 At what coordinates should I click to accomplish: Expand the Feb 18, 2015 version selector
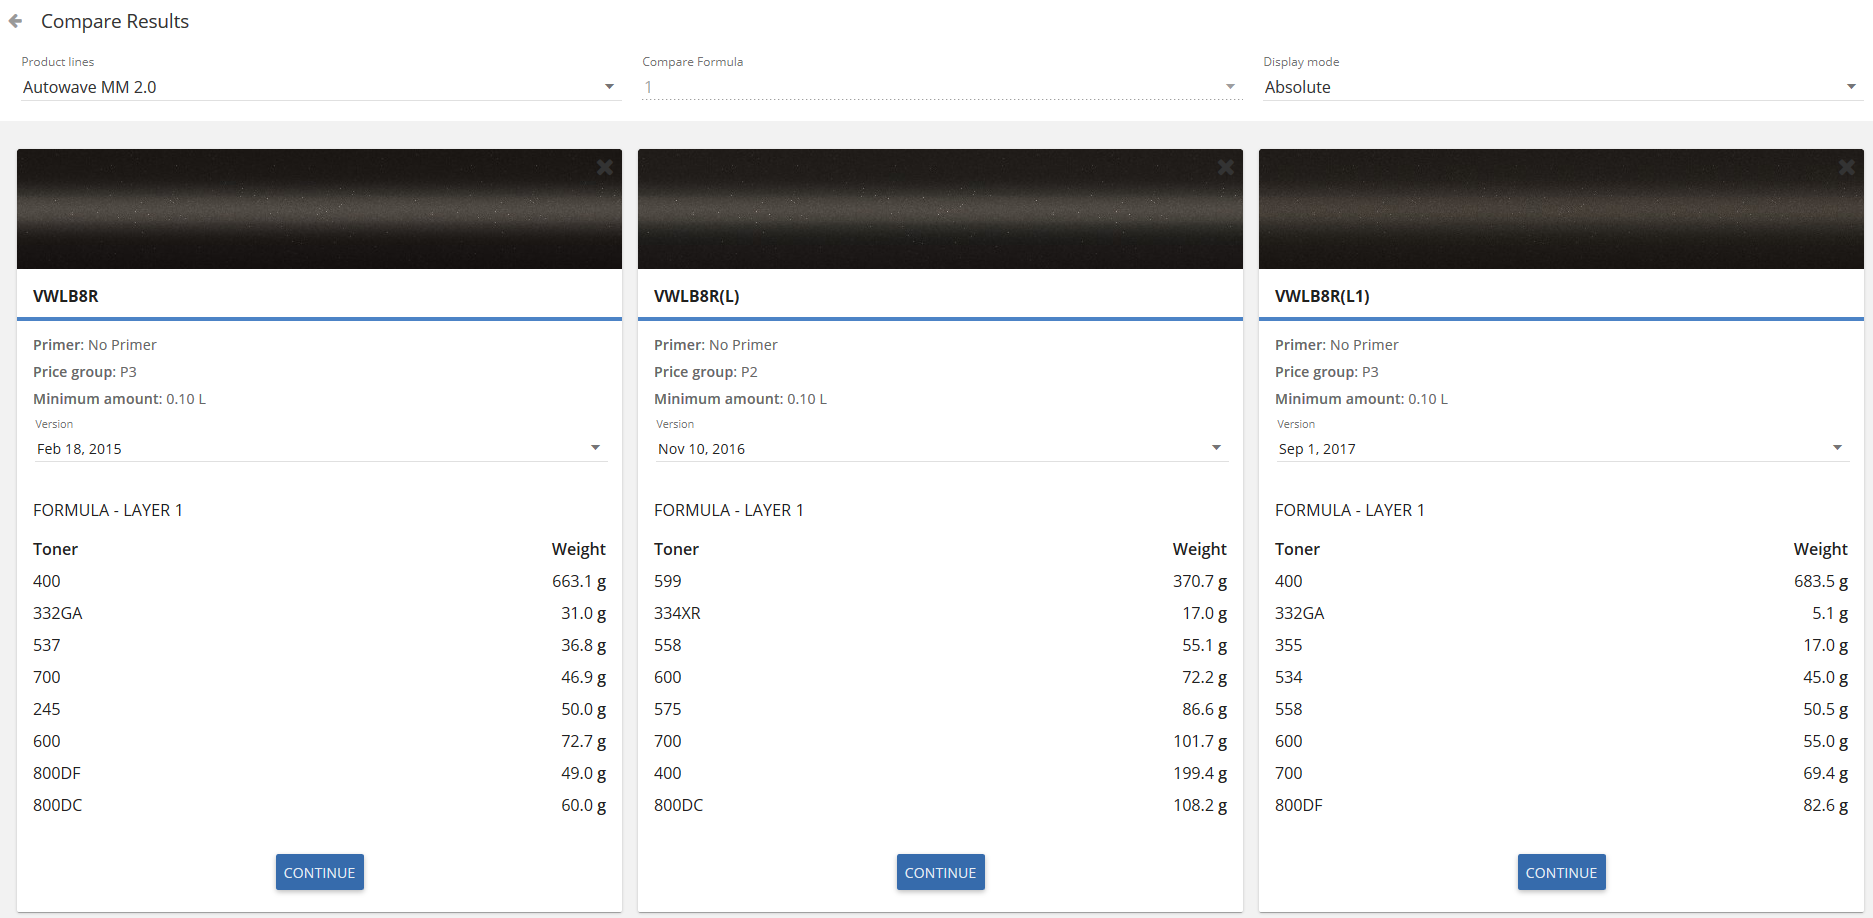(319, 449)
